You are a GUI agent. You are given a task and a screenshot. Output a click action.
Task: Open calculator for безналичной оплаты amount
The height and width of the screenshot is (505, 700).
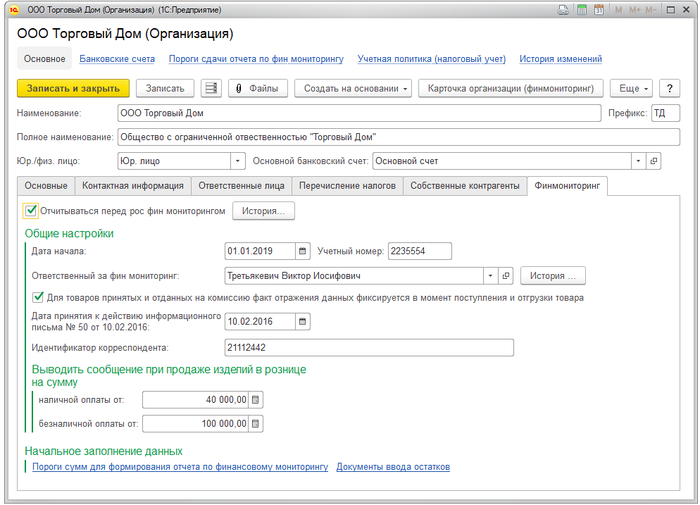click(x=255, y=424)
